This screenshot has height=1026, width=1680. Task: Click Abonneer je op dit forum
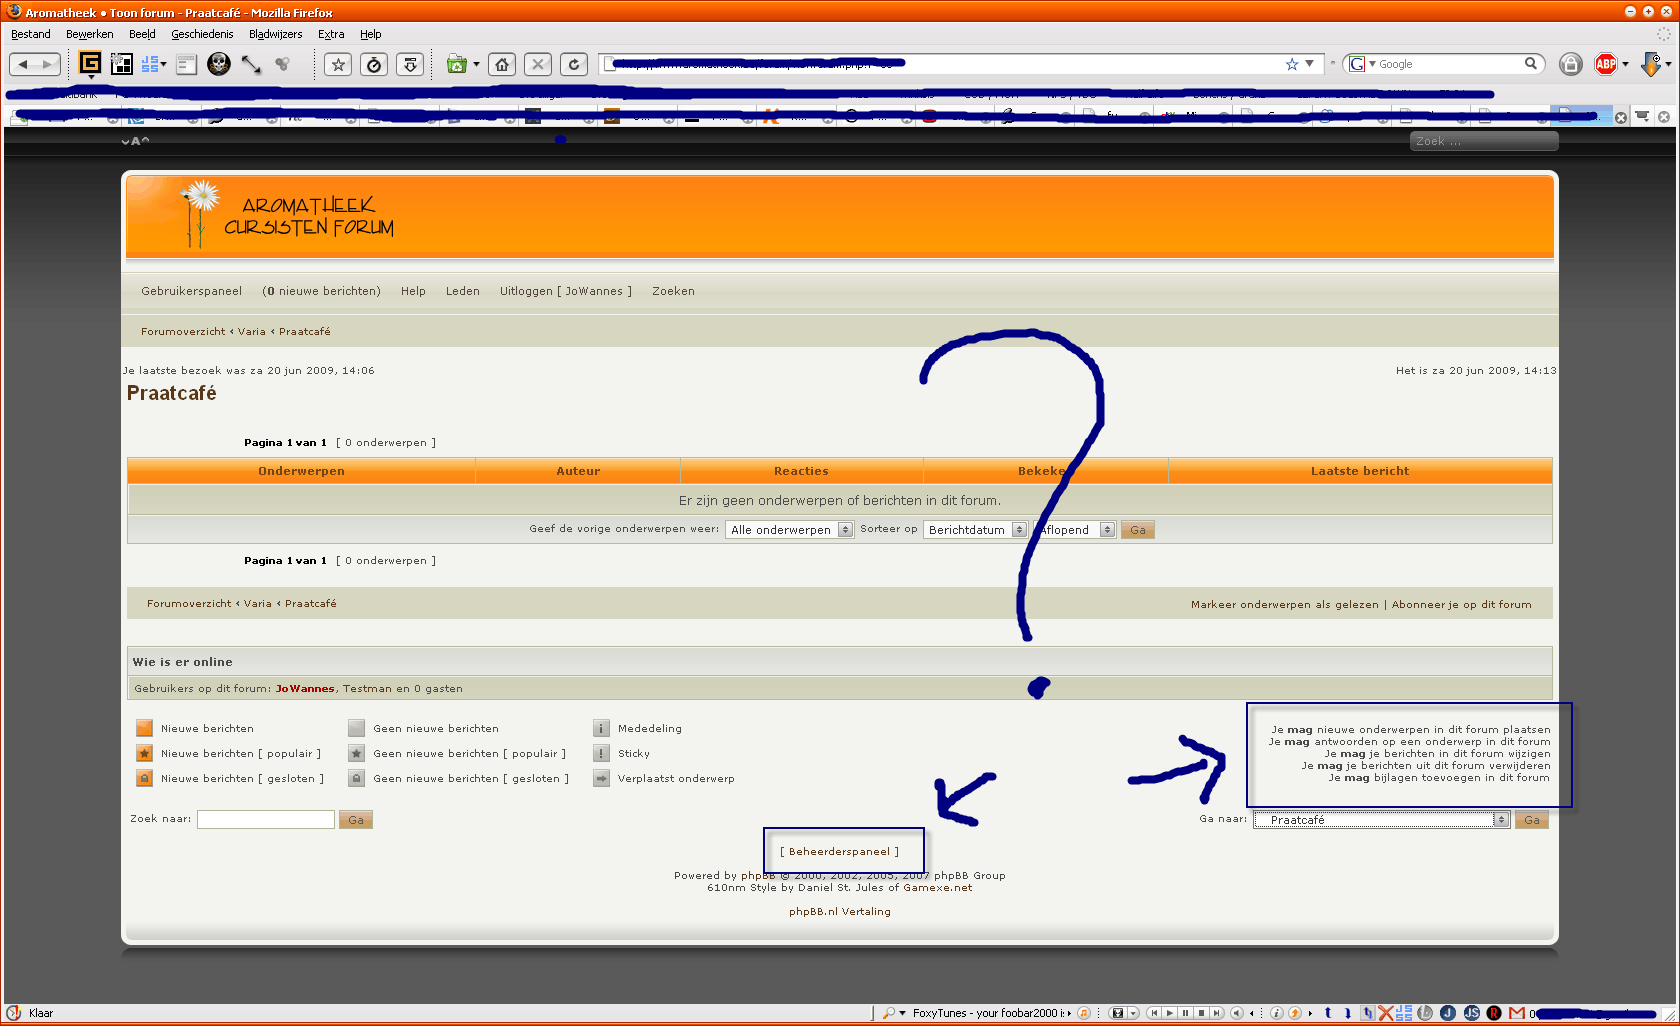click(1461, 605)
